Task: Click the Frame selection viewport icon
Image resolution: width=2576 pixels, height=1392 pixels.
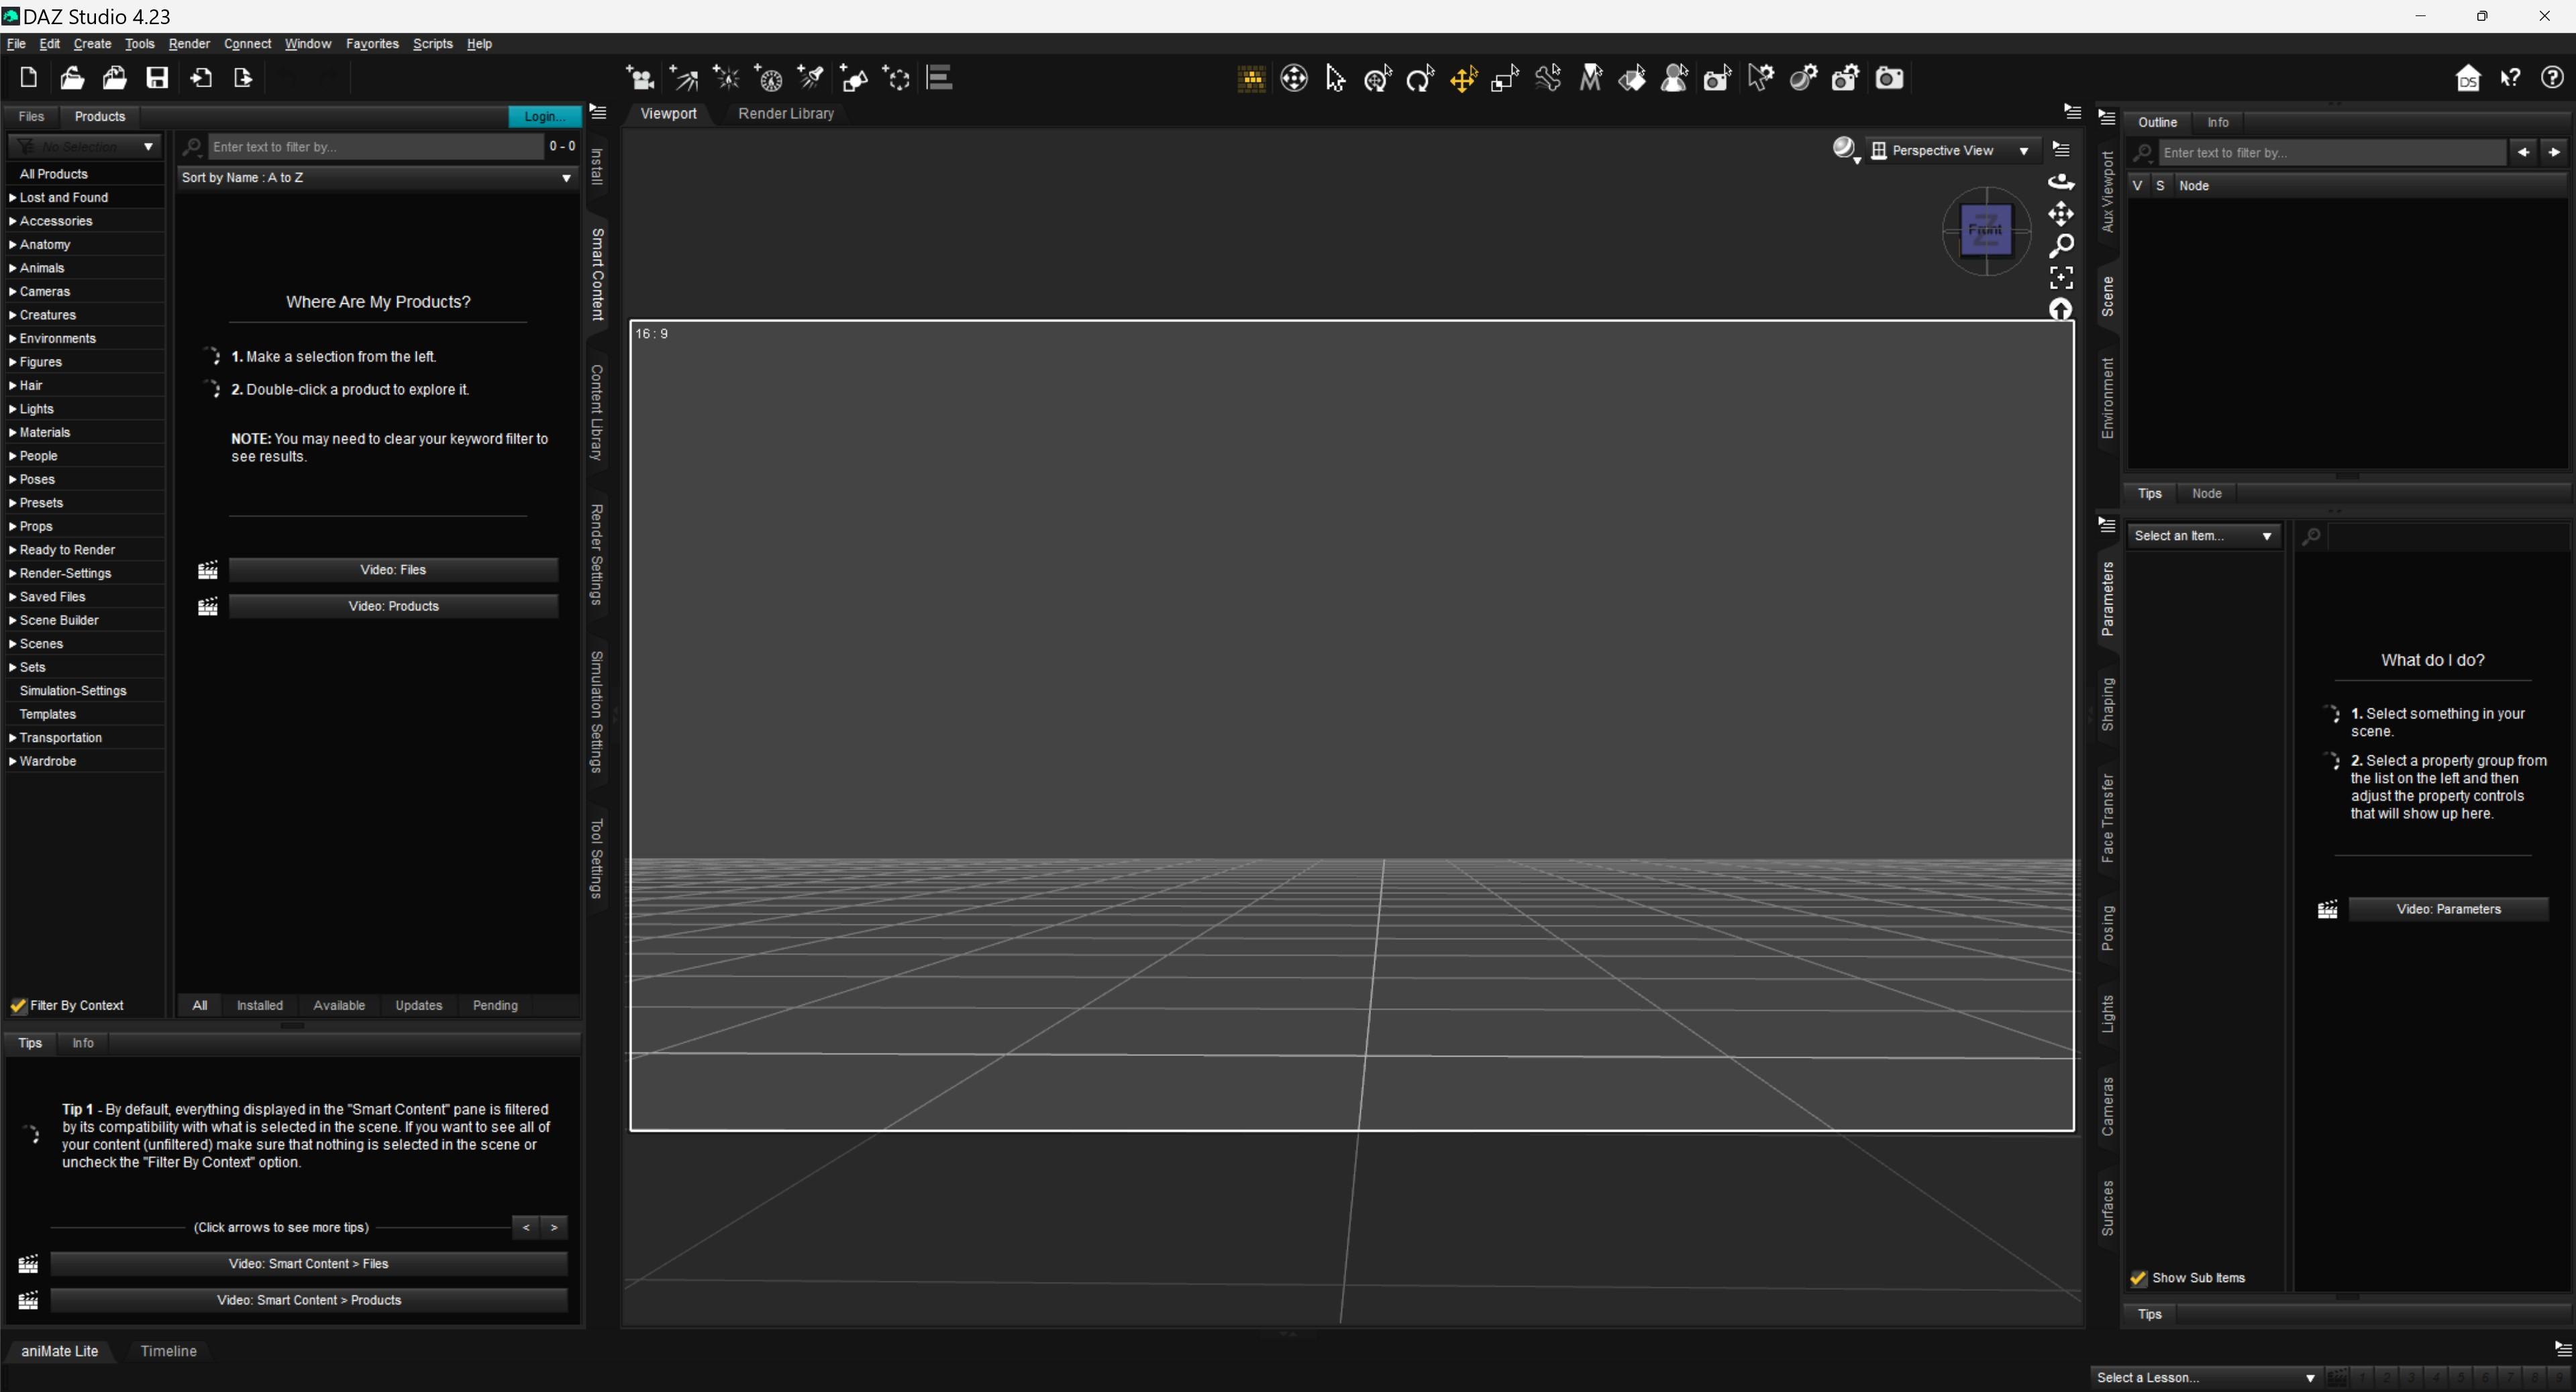Action: point(2061,277)
